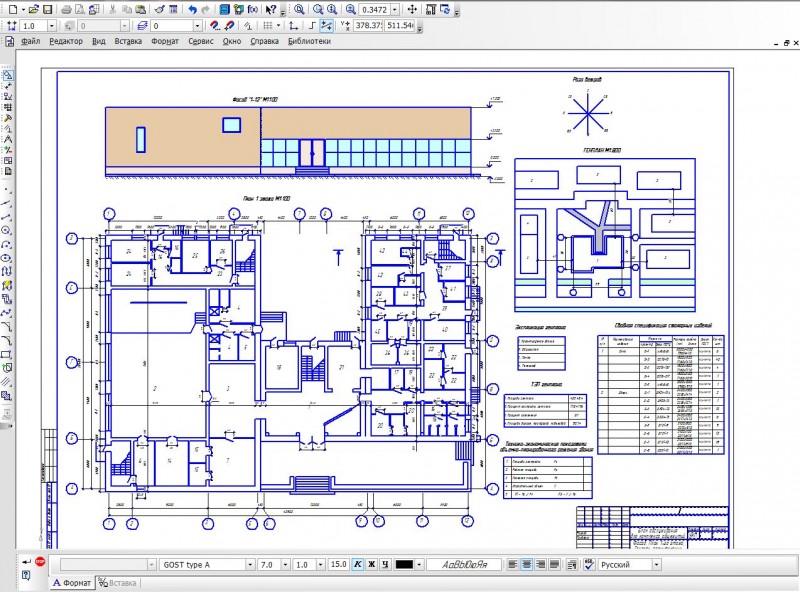Open print preview
The width and height of the screenshot is (800, 592).
(x=80, y=9)
